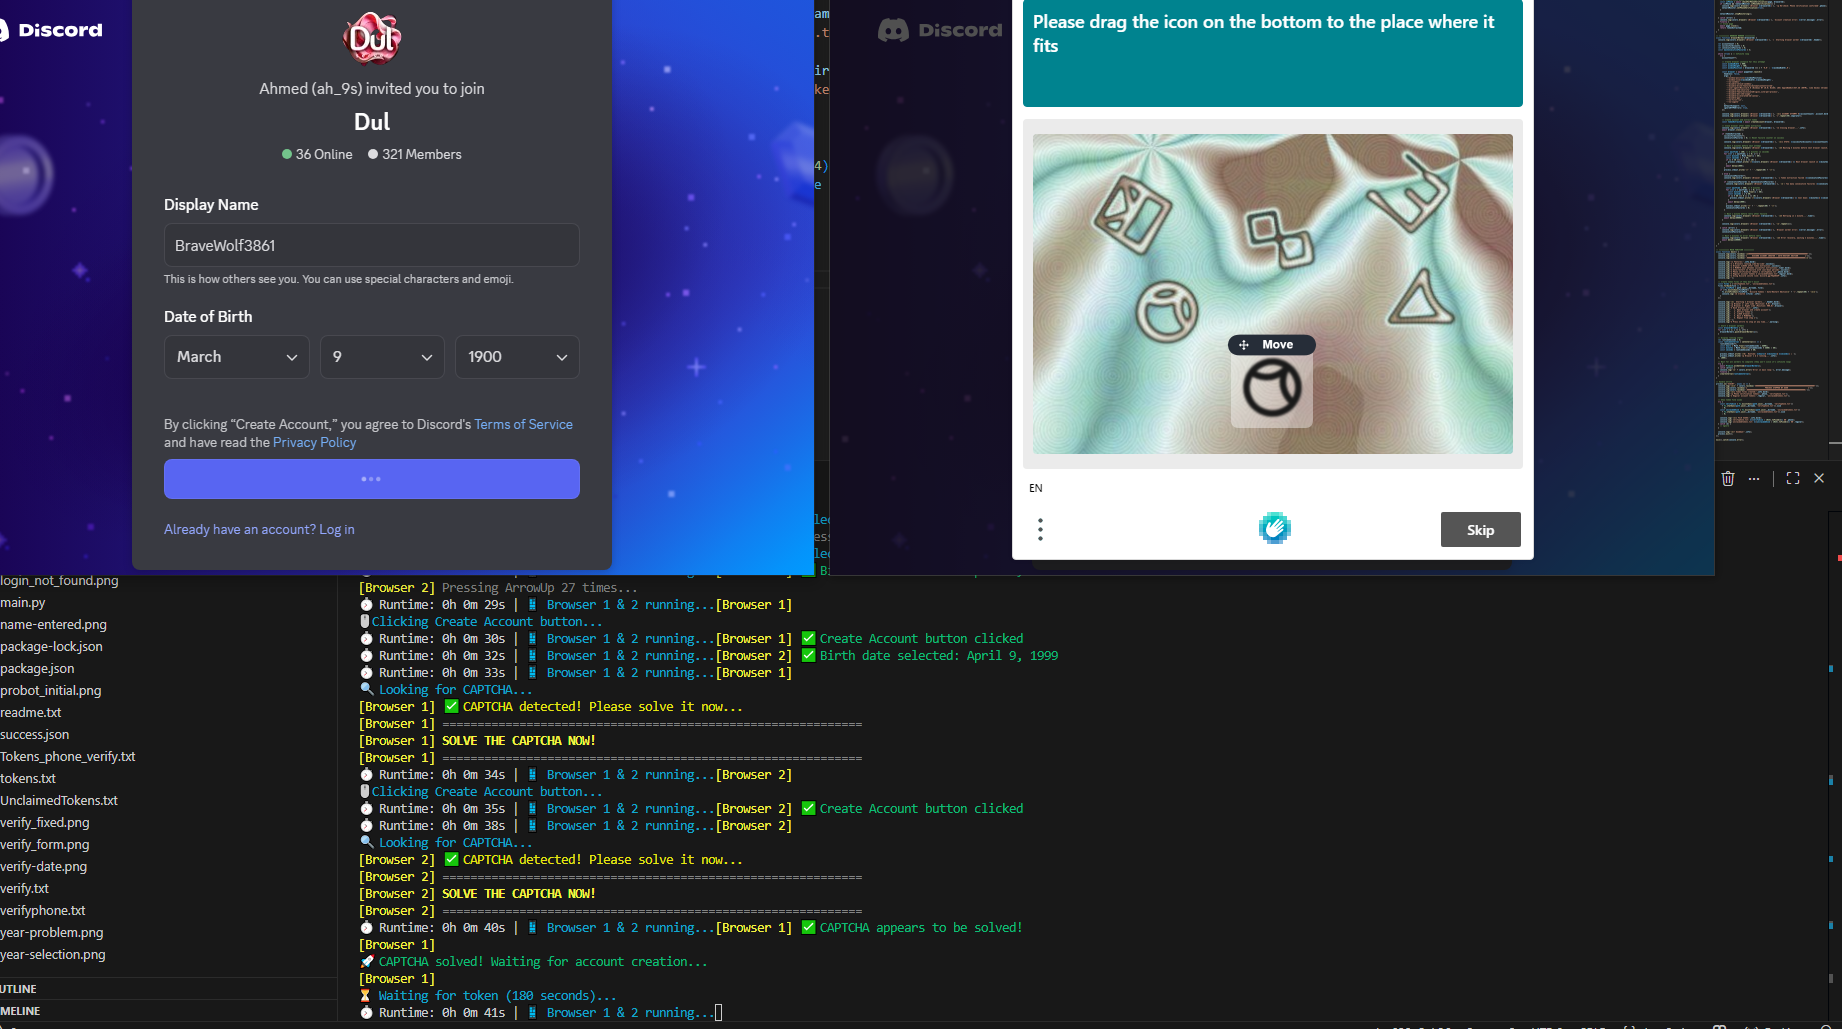The width and height of the screenshot is (1842, 1029).
Task: Open verify_fixed.png file
Action: pos(45,822)
